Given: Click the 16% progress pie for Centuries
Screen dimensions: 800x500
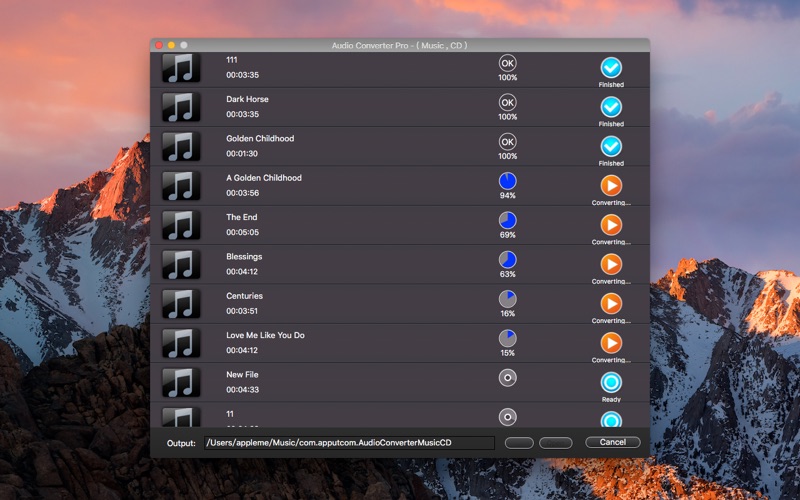Looking at the screenshot, I should (x=507, y=299).
